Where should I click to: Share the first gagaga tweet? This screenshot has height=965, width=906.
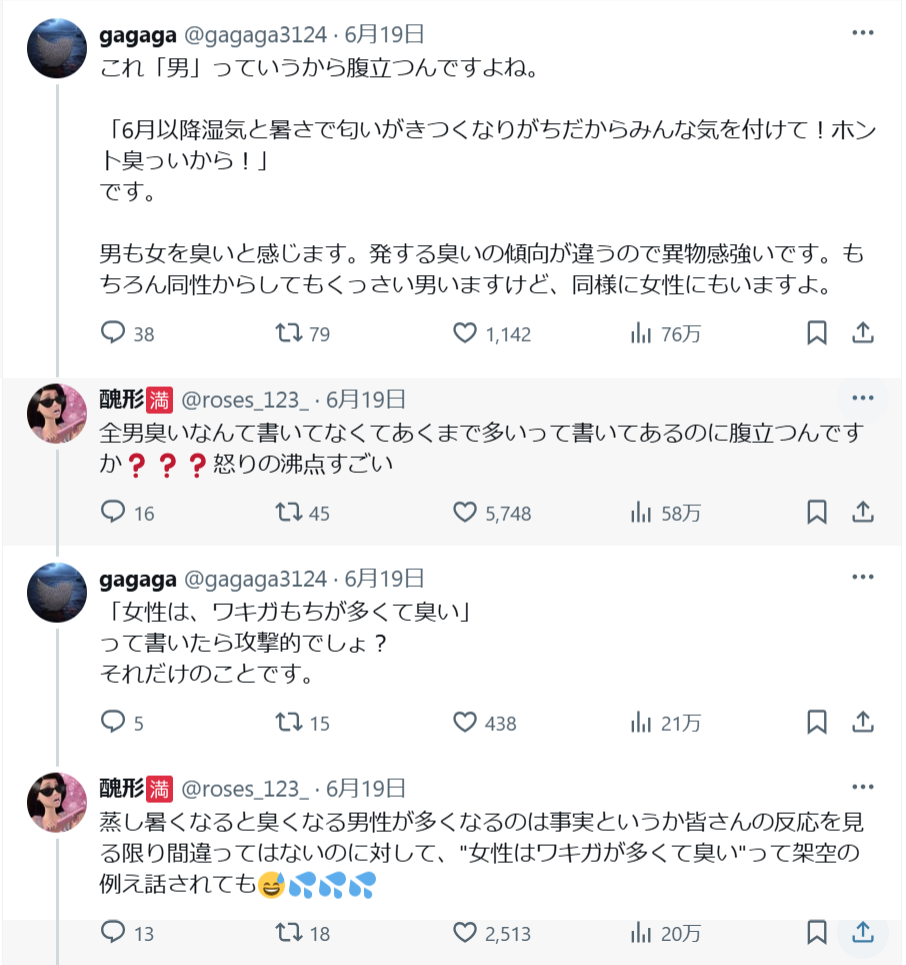tap(863, 333)
